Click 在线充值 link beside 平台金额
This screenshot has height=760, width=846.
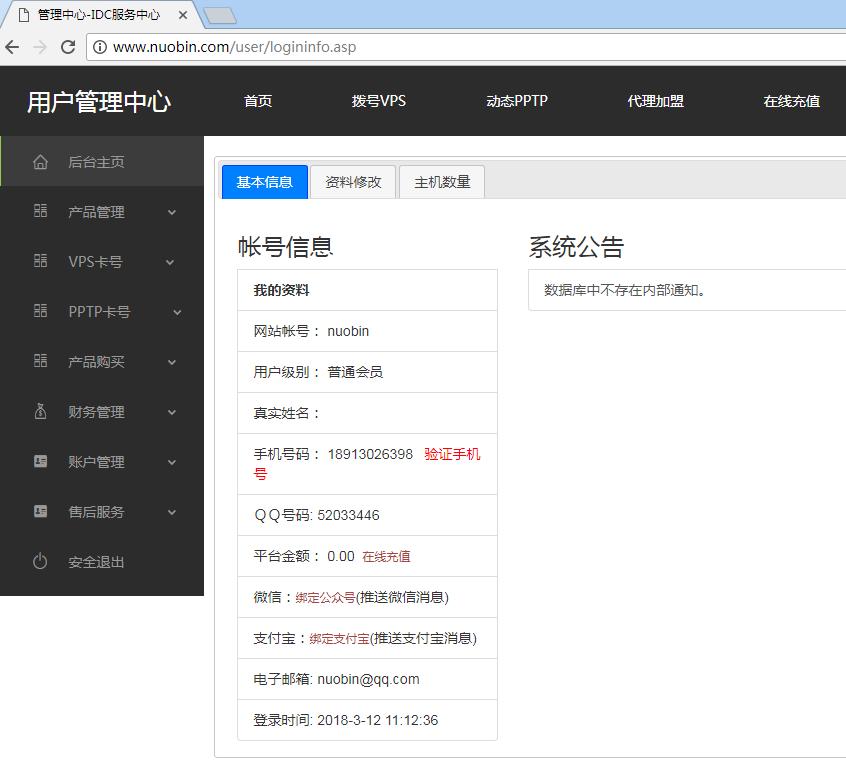[x=386, y=556]
